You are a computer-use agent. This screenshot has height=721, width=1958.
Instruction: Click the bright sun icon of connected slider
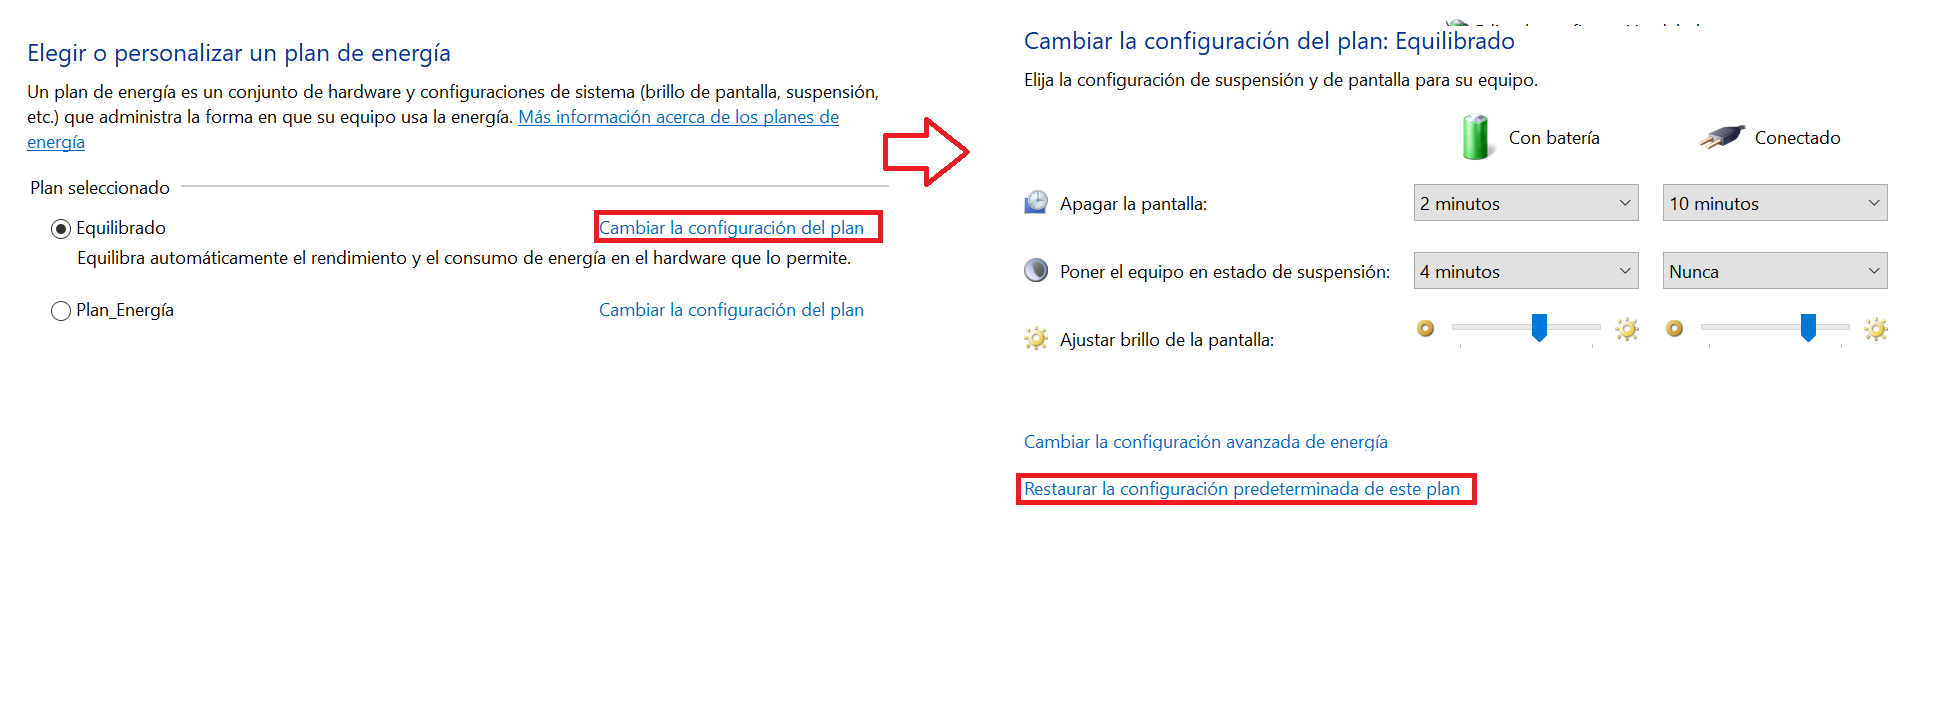pyautogui.click(x=1876, y=329)
